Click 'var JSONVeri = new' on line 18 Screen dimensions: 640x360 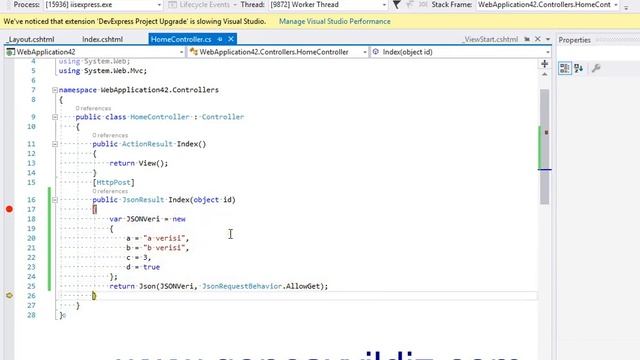coord(147,219)
